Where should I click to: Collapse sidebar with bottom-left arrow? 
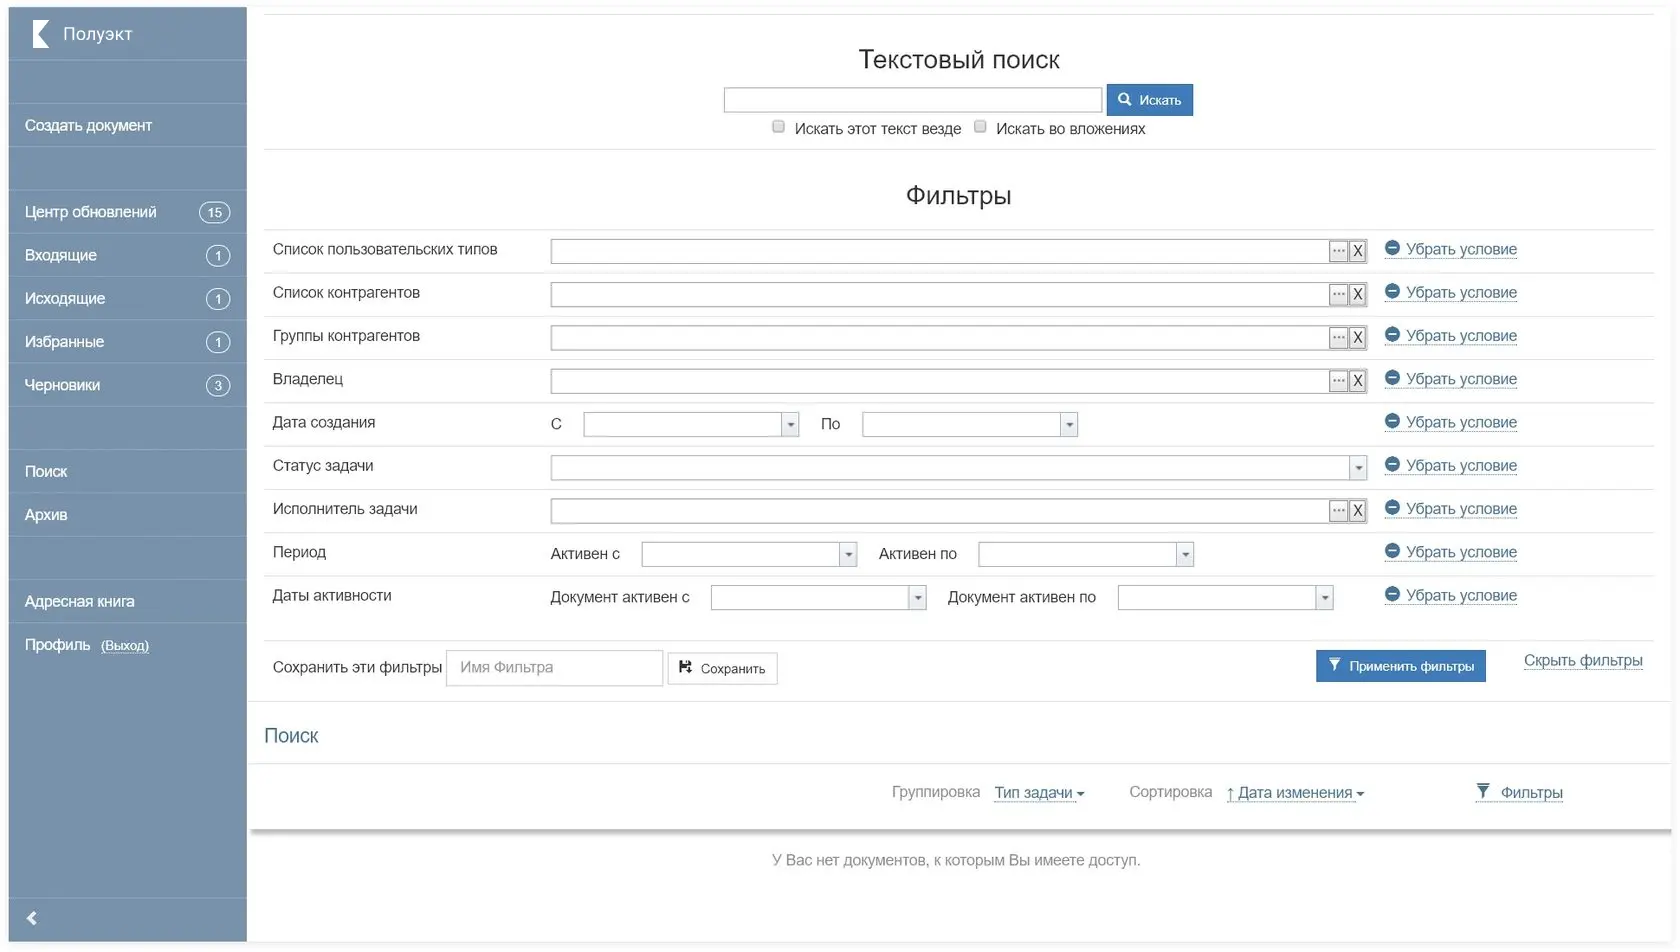(32, 918)
